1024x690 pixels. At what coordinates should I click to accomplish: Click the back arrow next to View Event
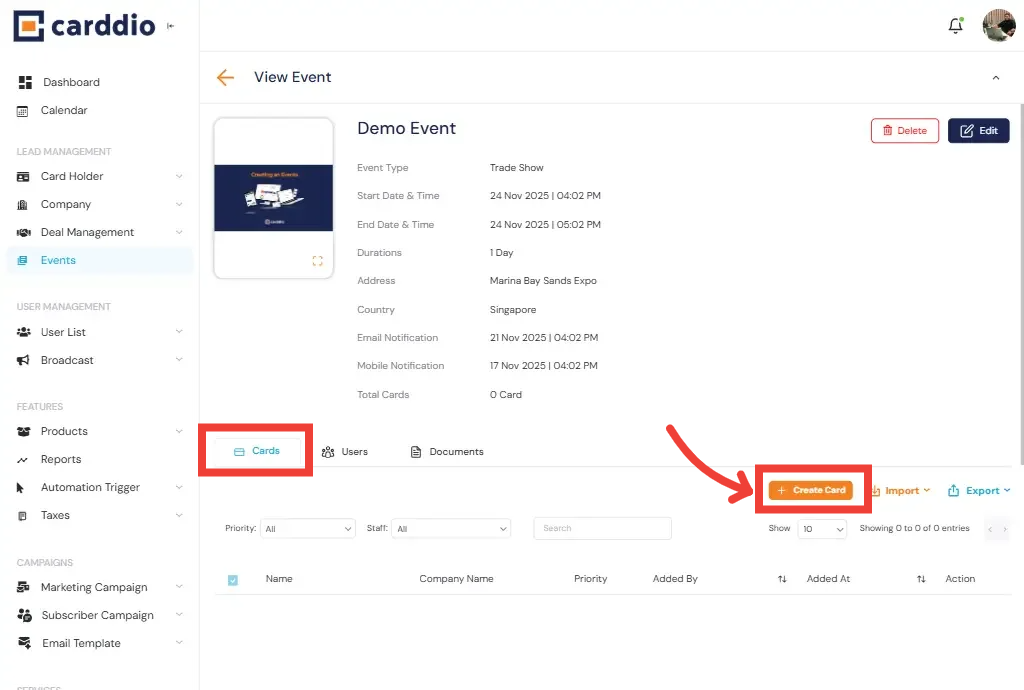[x=225, y=76]
